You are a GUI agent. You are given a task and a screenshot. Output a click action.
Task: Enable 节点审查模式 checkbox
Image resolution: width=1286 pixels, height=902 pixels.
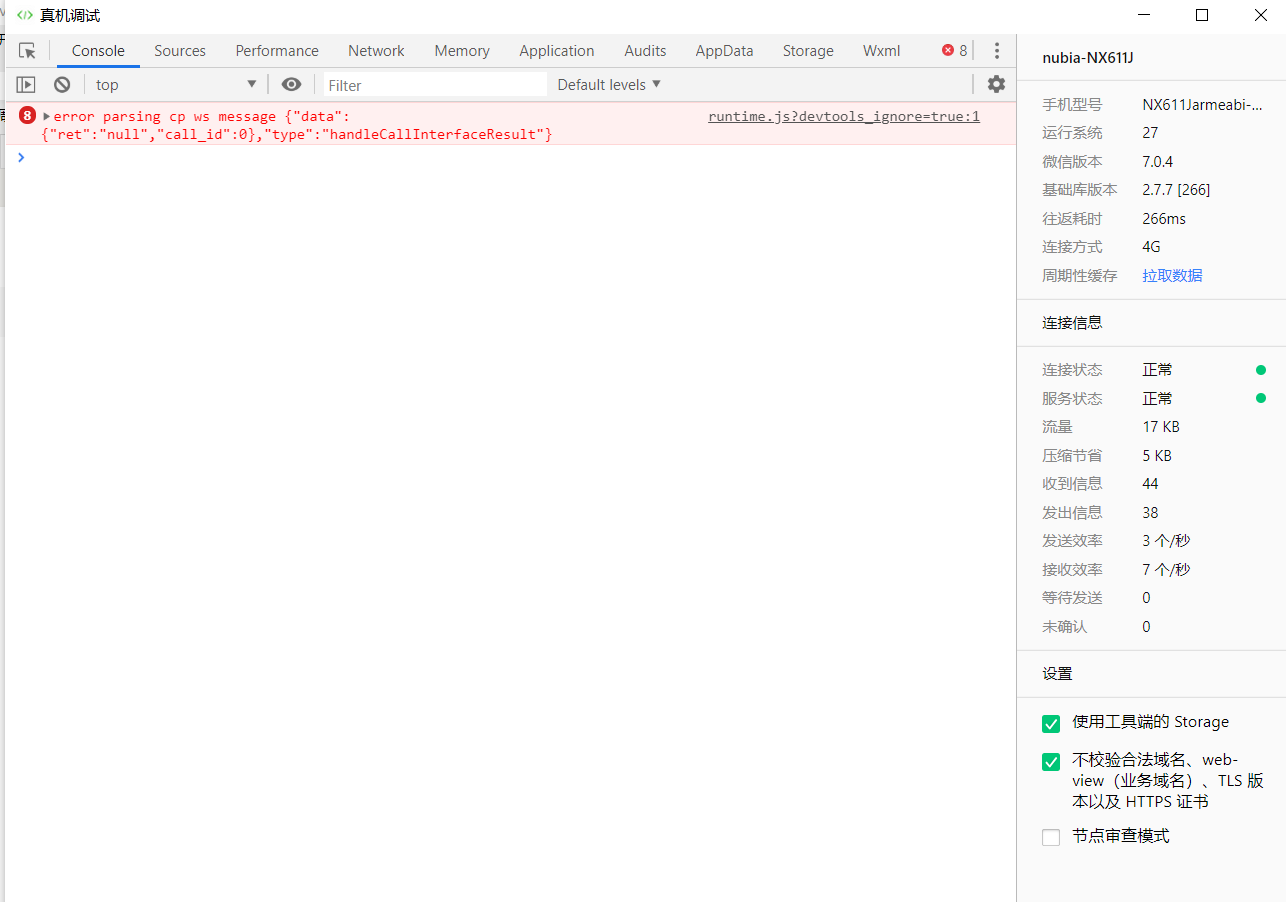tap(1051, 838)
